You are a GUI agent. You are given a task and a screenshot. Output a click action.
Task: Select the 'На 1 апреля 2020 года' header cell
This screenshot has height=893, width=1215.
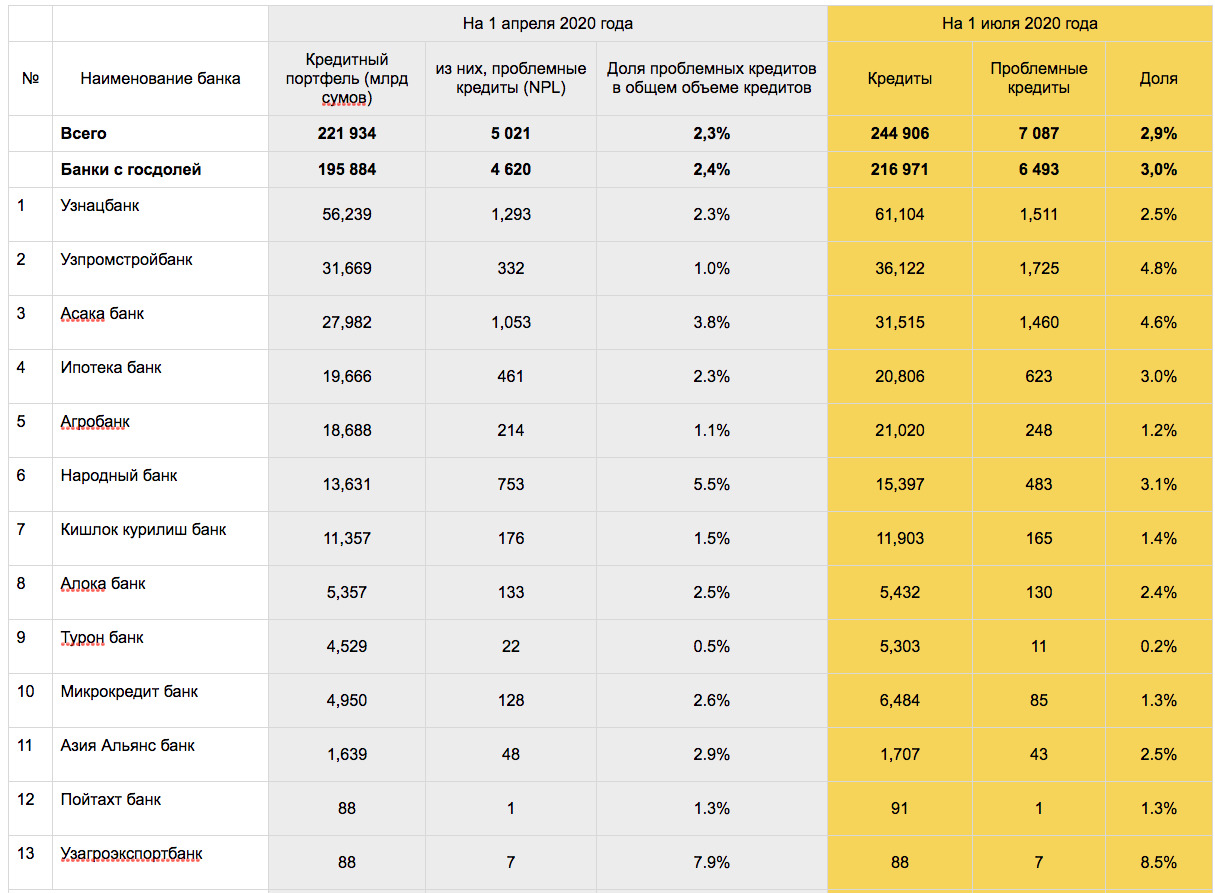(547, 23)
